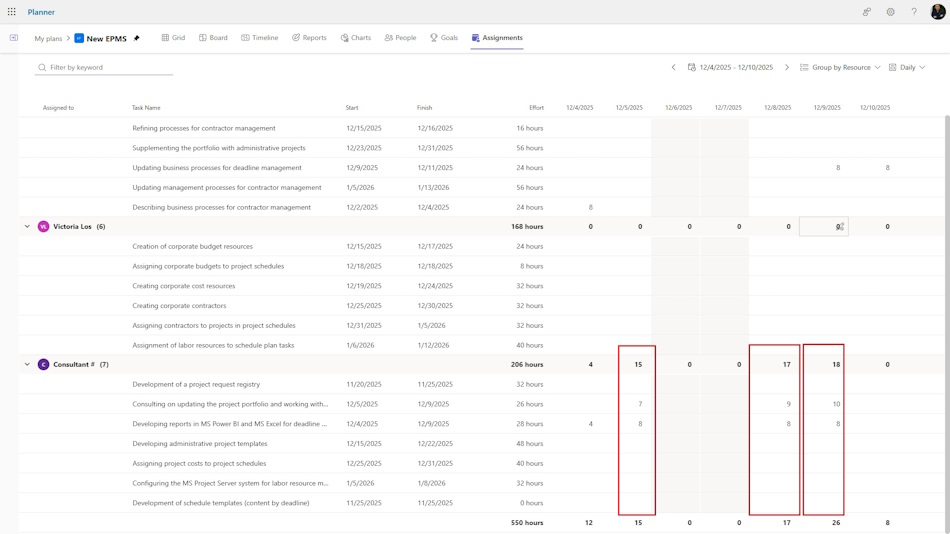Image resolution: width=950 pixels, height=534 pixels.
Task: Select task Creating corporate contractors
Action: [x=179, y=305]
